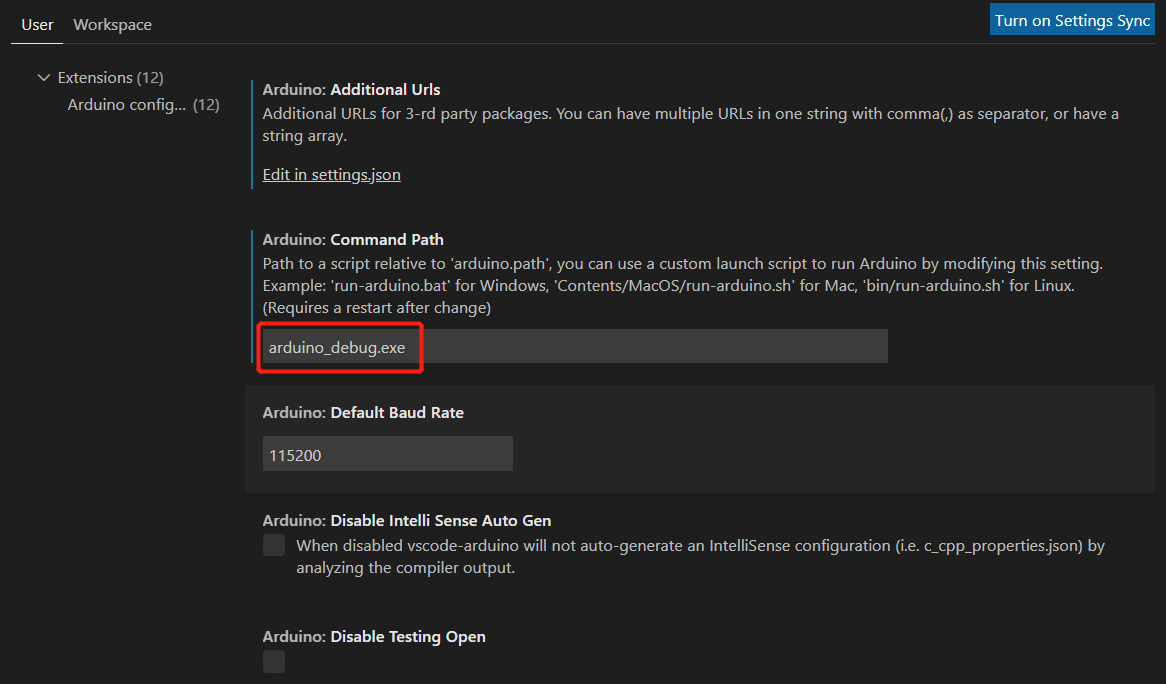Switch to the Workspace settings tab
Screen dimensions: 1166x684
coord(112,25)
